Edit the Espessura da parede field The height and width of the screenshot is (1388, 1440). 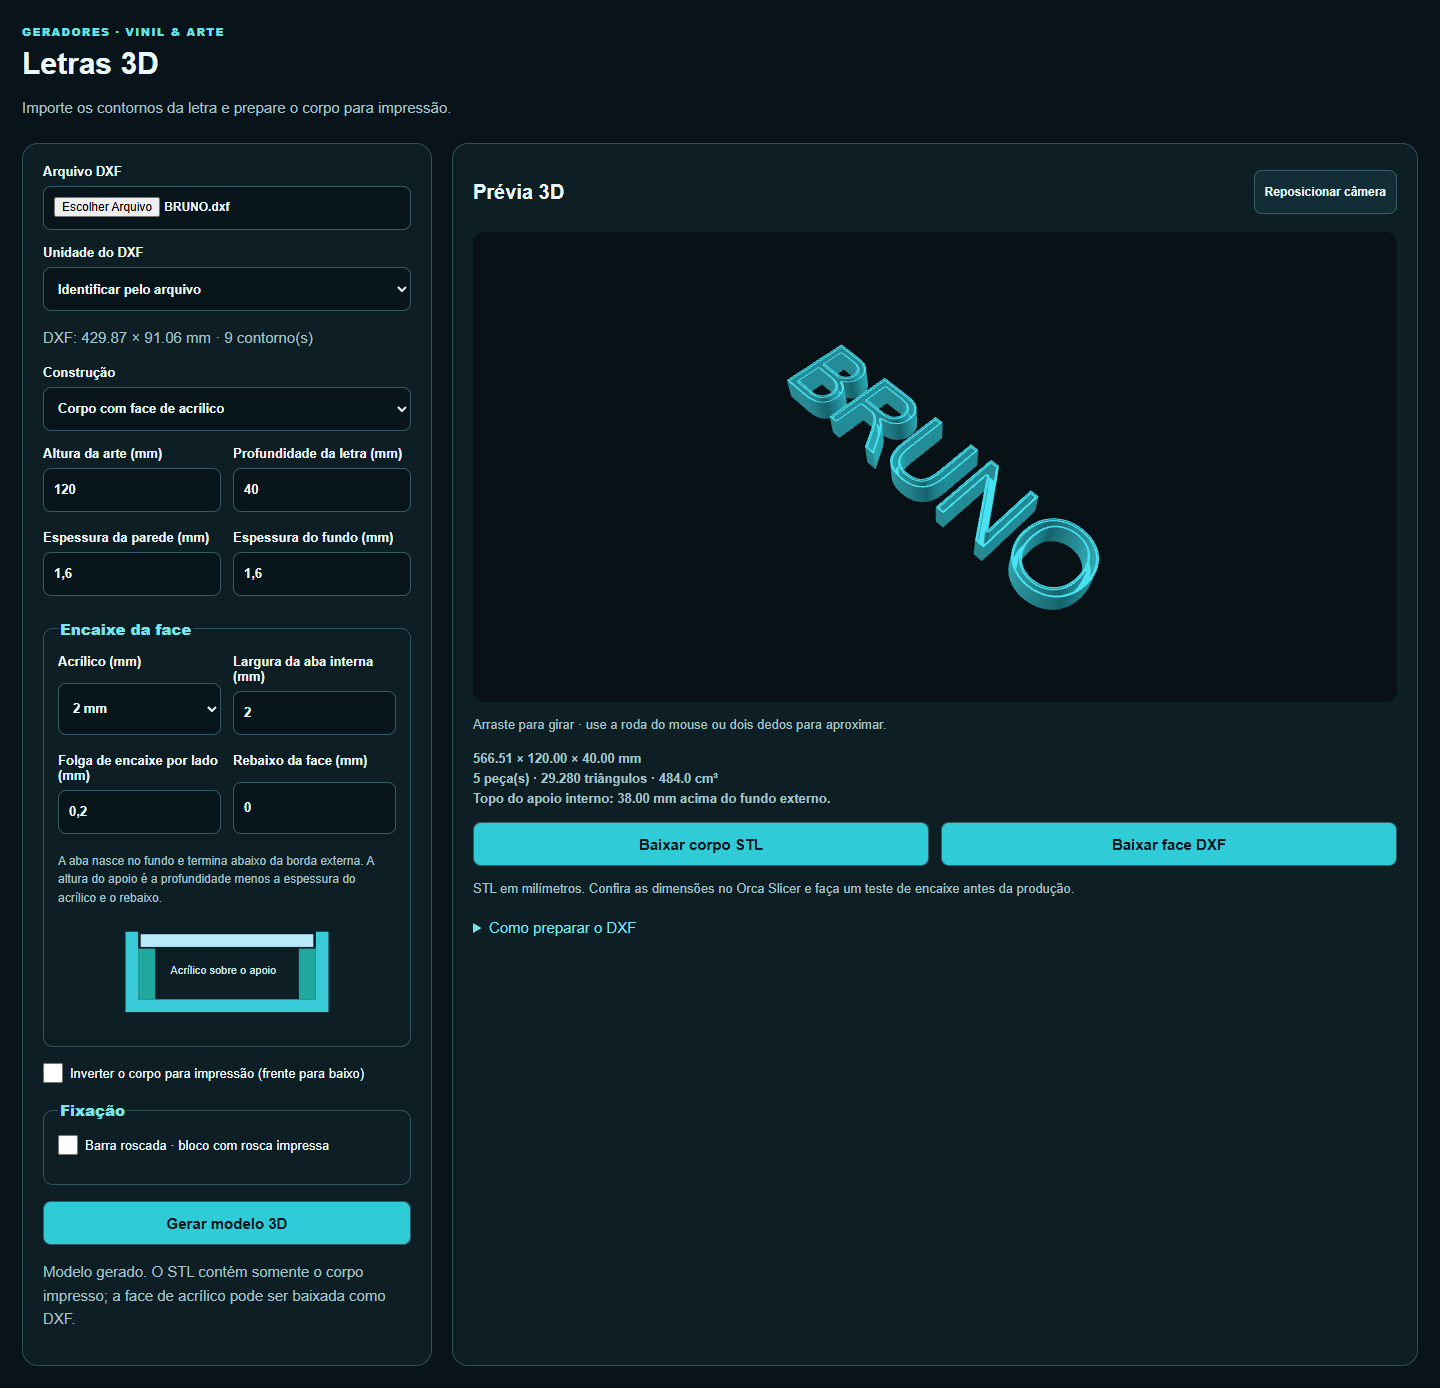click(x=132, y=574)
